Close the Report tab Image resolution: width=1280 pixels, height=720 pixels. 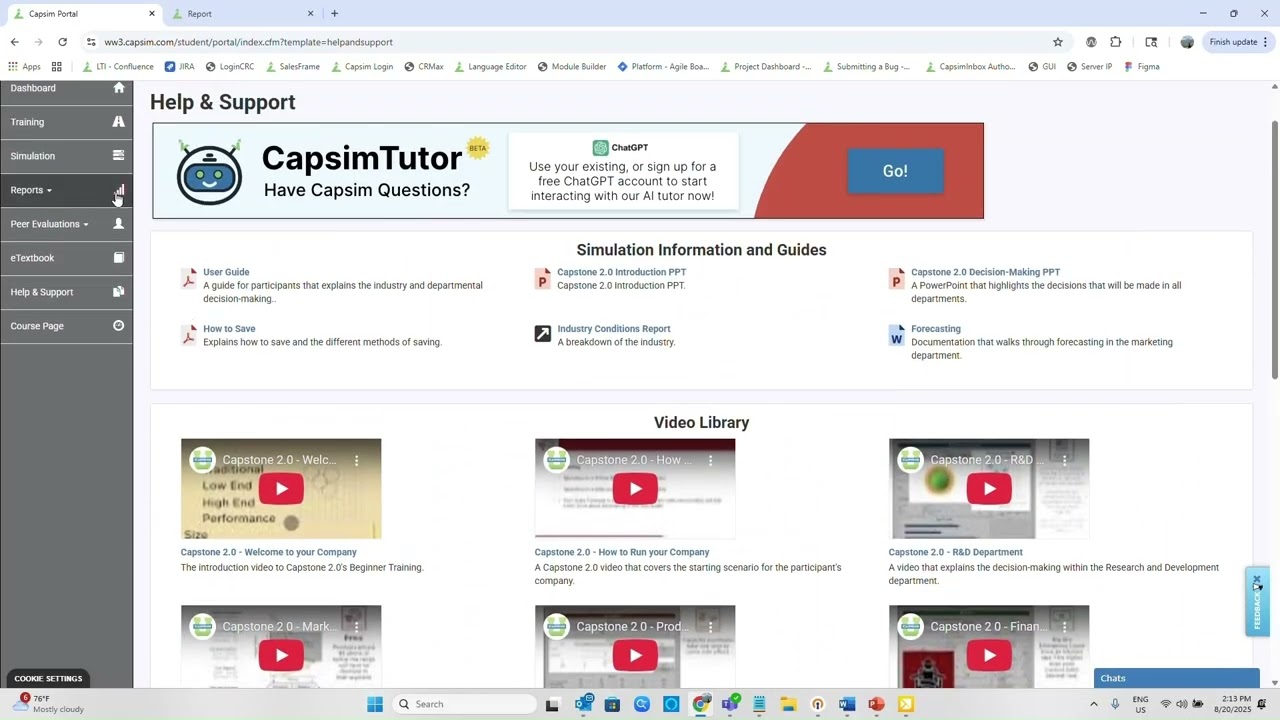pyautogui.click(x=310, y=14)
